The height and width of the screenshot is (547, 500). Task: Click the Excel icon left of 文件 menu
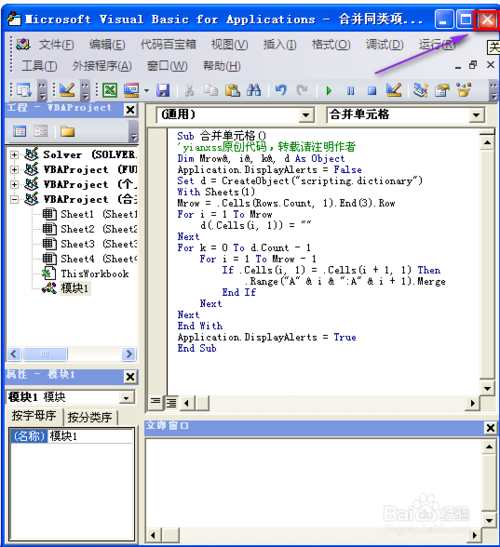[x=23, y=44]
